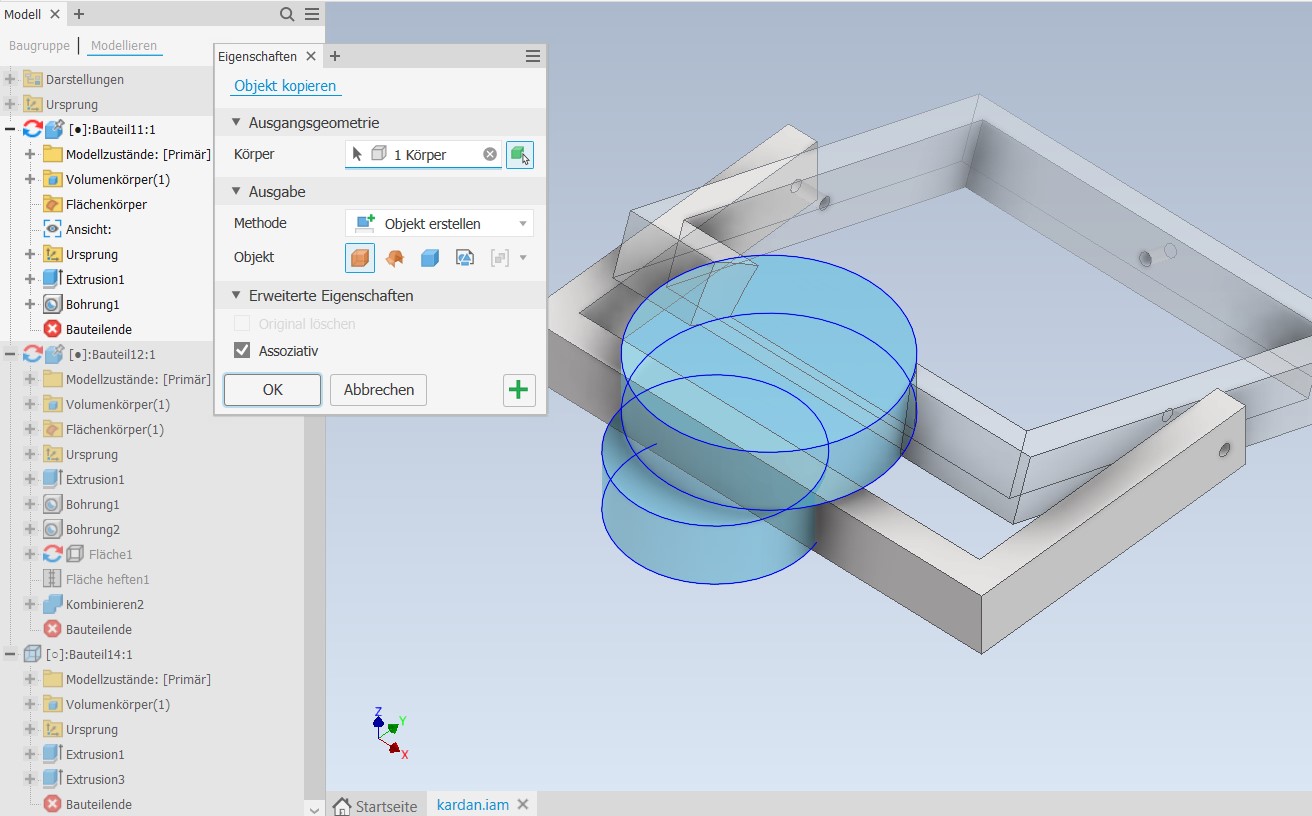Uncheck the Assoziativ checkbox
1312x816 pixels.
(242, 350)
